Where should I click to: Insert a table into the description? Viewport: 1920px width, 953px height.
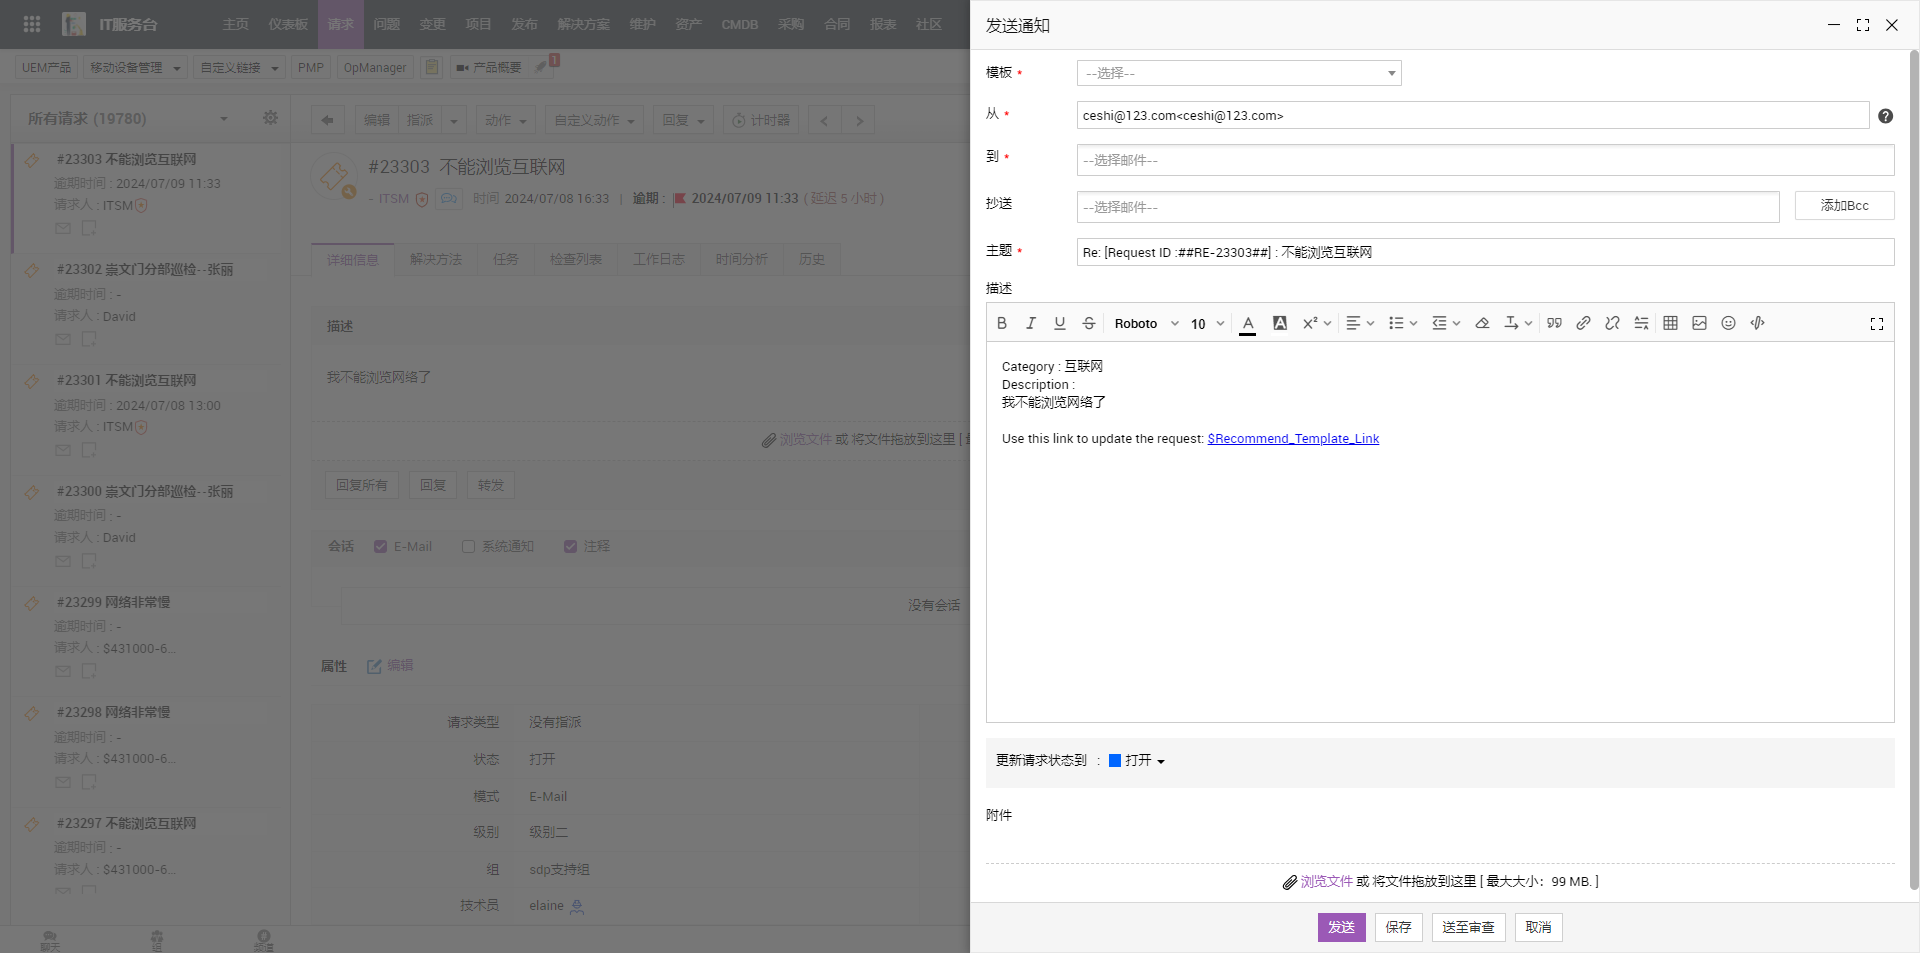pos(1670,323)
